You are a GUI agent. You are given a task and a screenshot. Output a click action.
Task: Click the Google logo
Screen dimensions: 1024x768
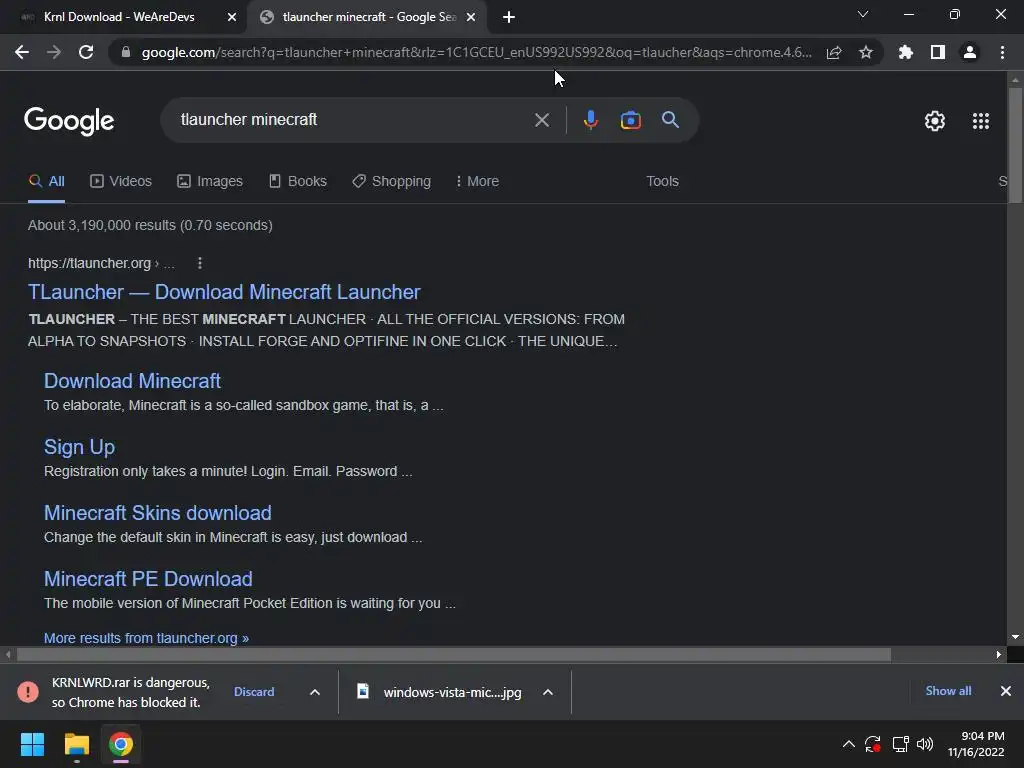69,121
